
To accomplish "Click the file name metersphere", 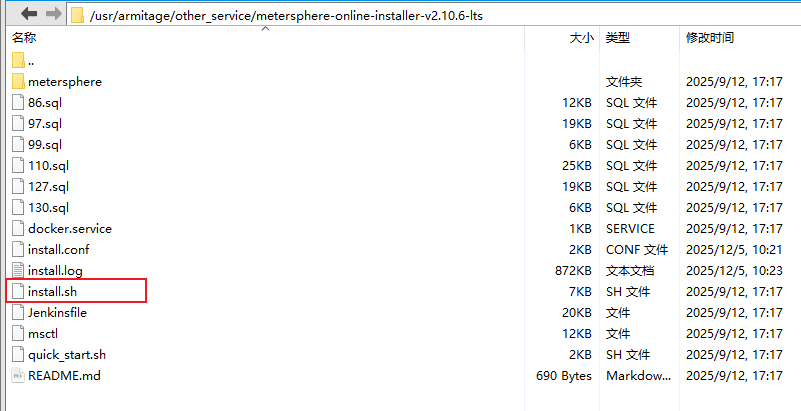I will pyautogui.click(x=65, y=82).
